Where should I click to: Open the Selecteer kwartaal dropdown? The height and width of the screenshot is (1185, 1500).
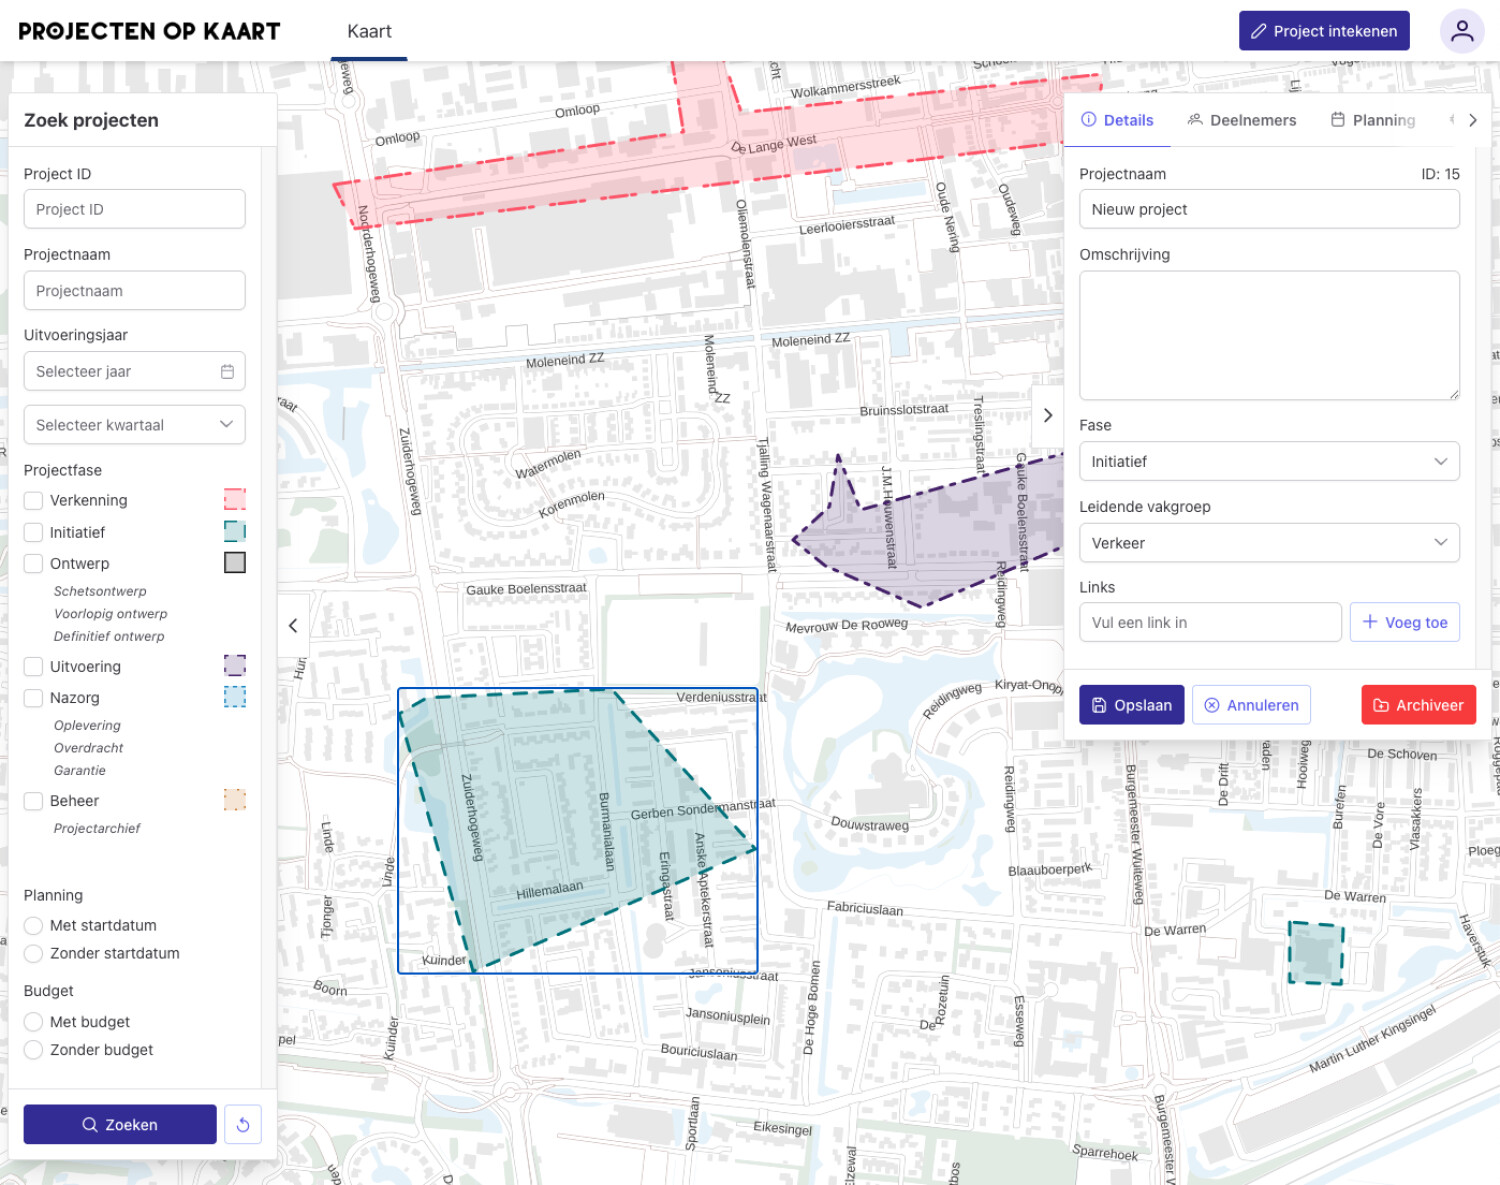134,424
